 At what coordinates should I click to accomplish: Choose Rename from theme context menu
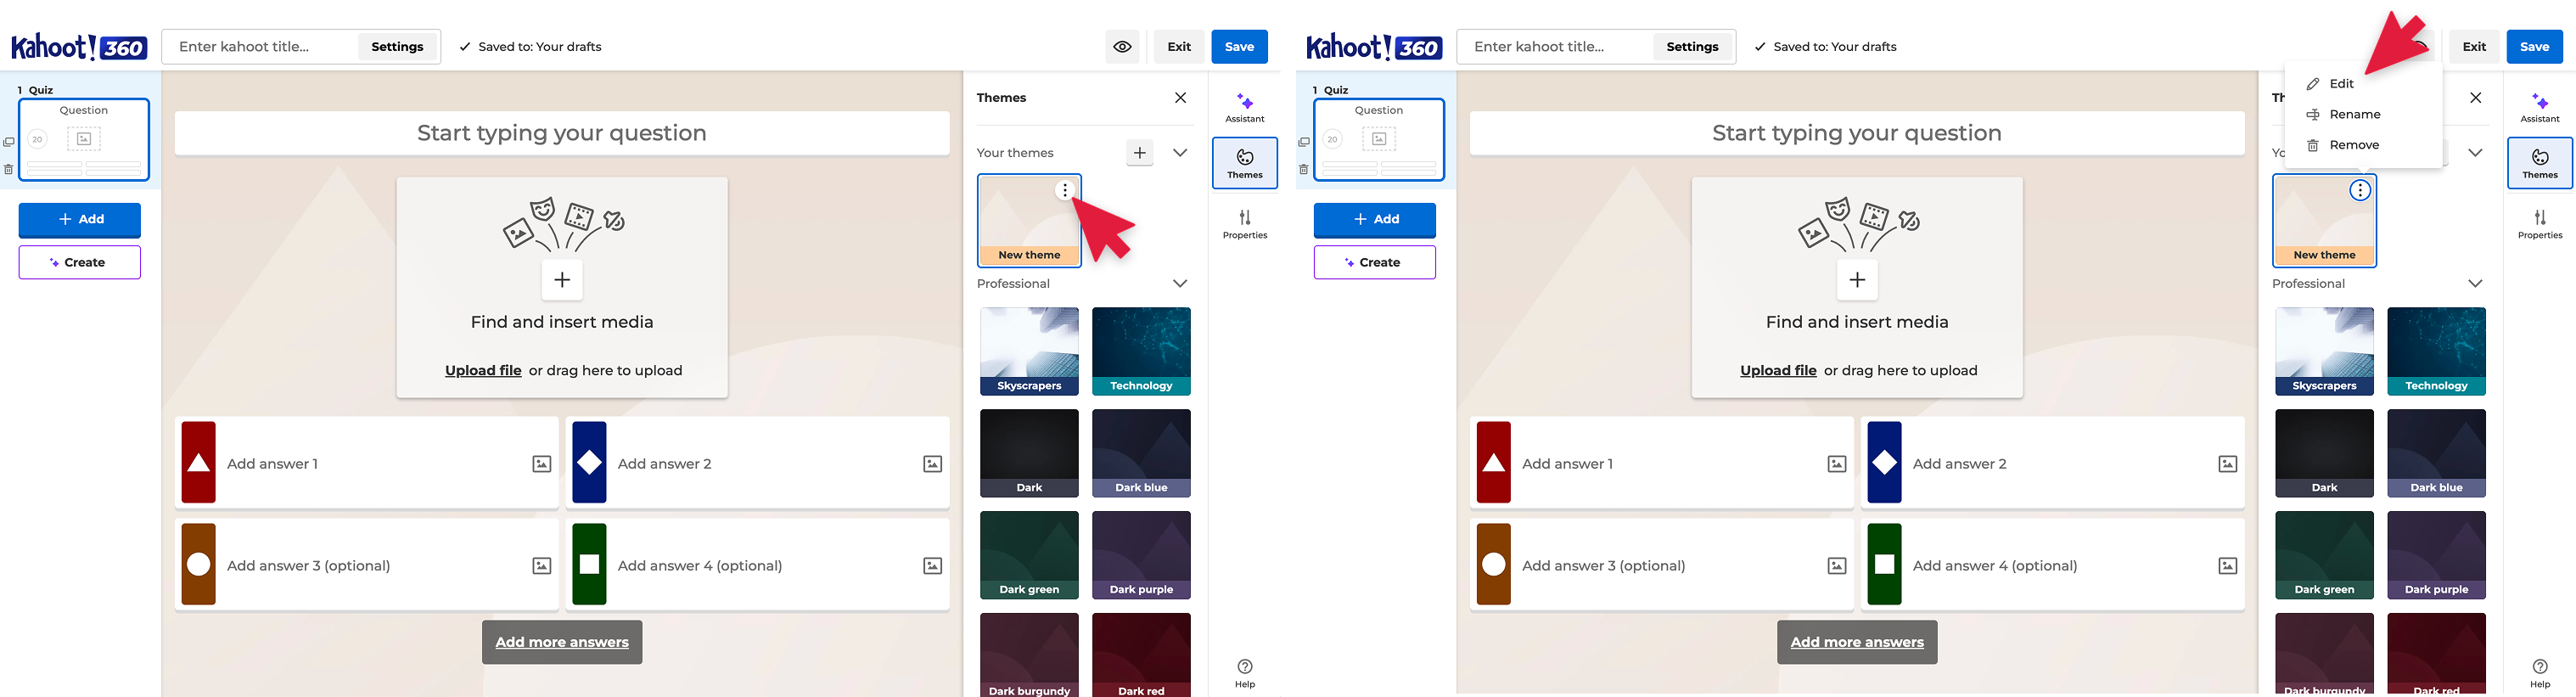click(x=2354, y=114)
